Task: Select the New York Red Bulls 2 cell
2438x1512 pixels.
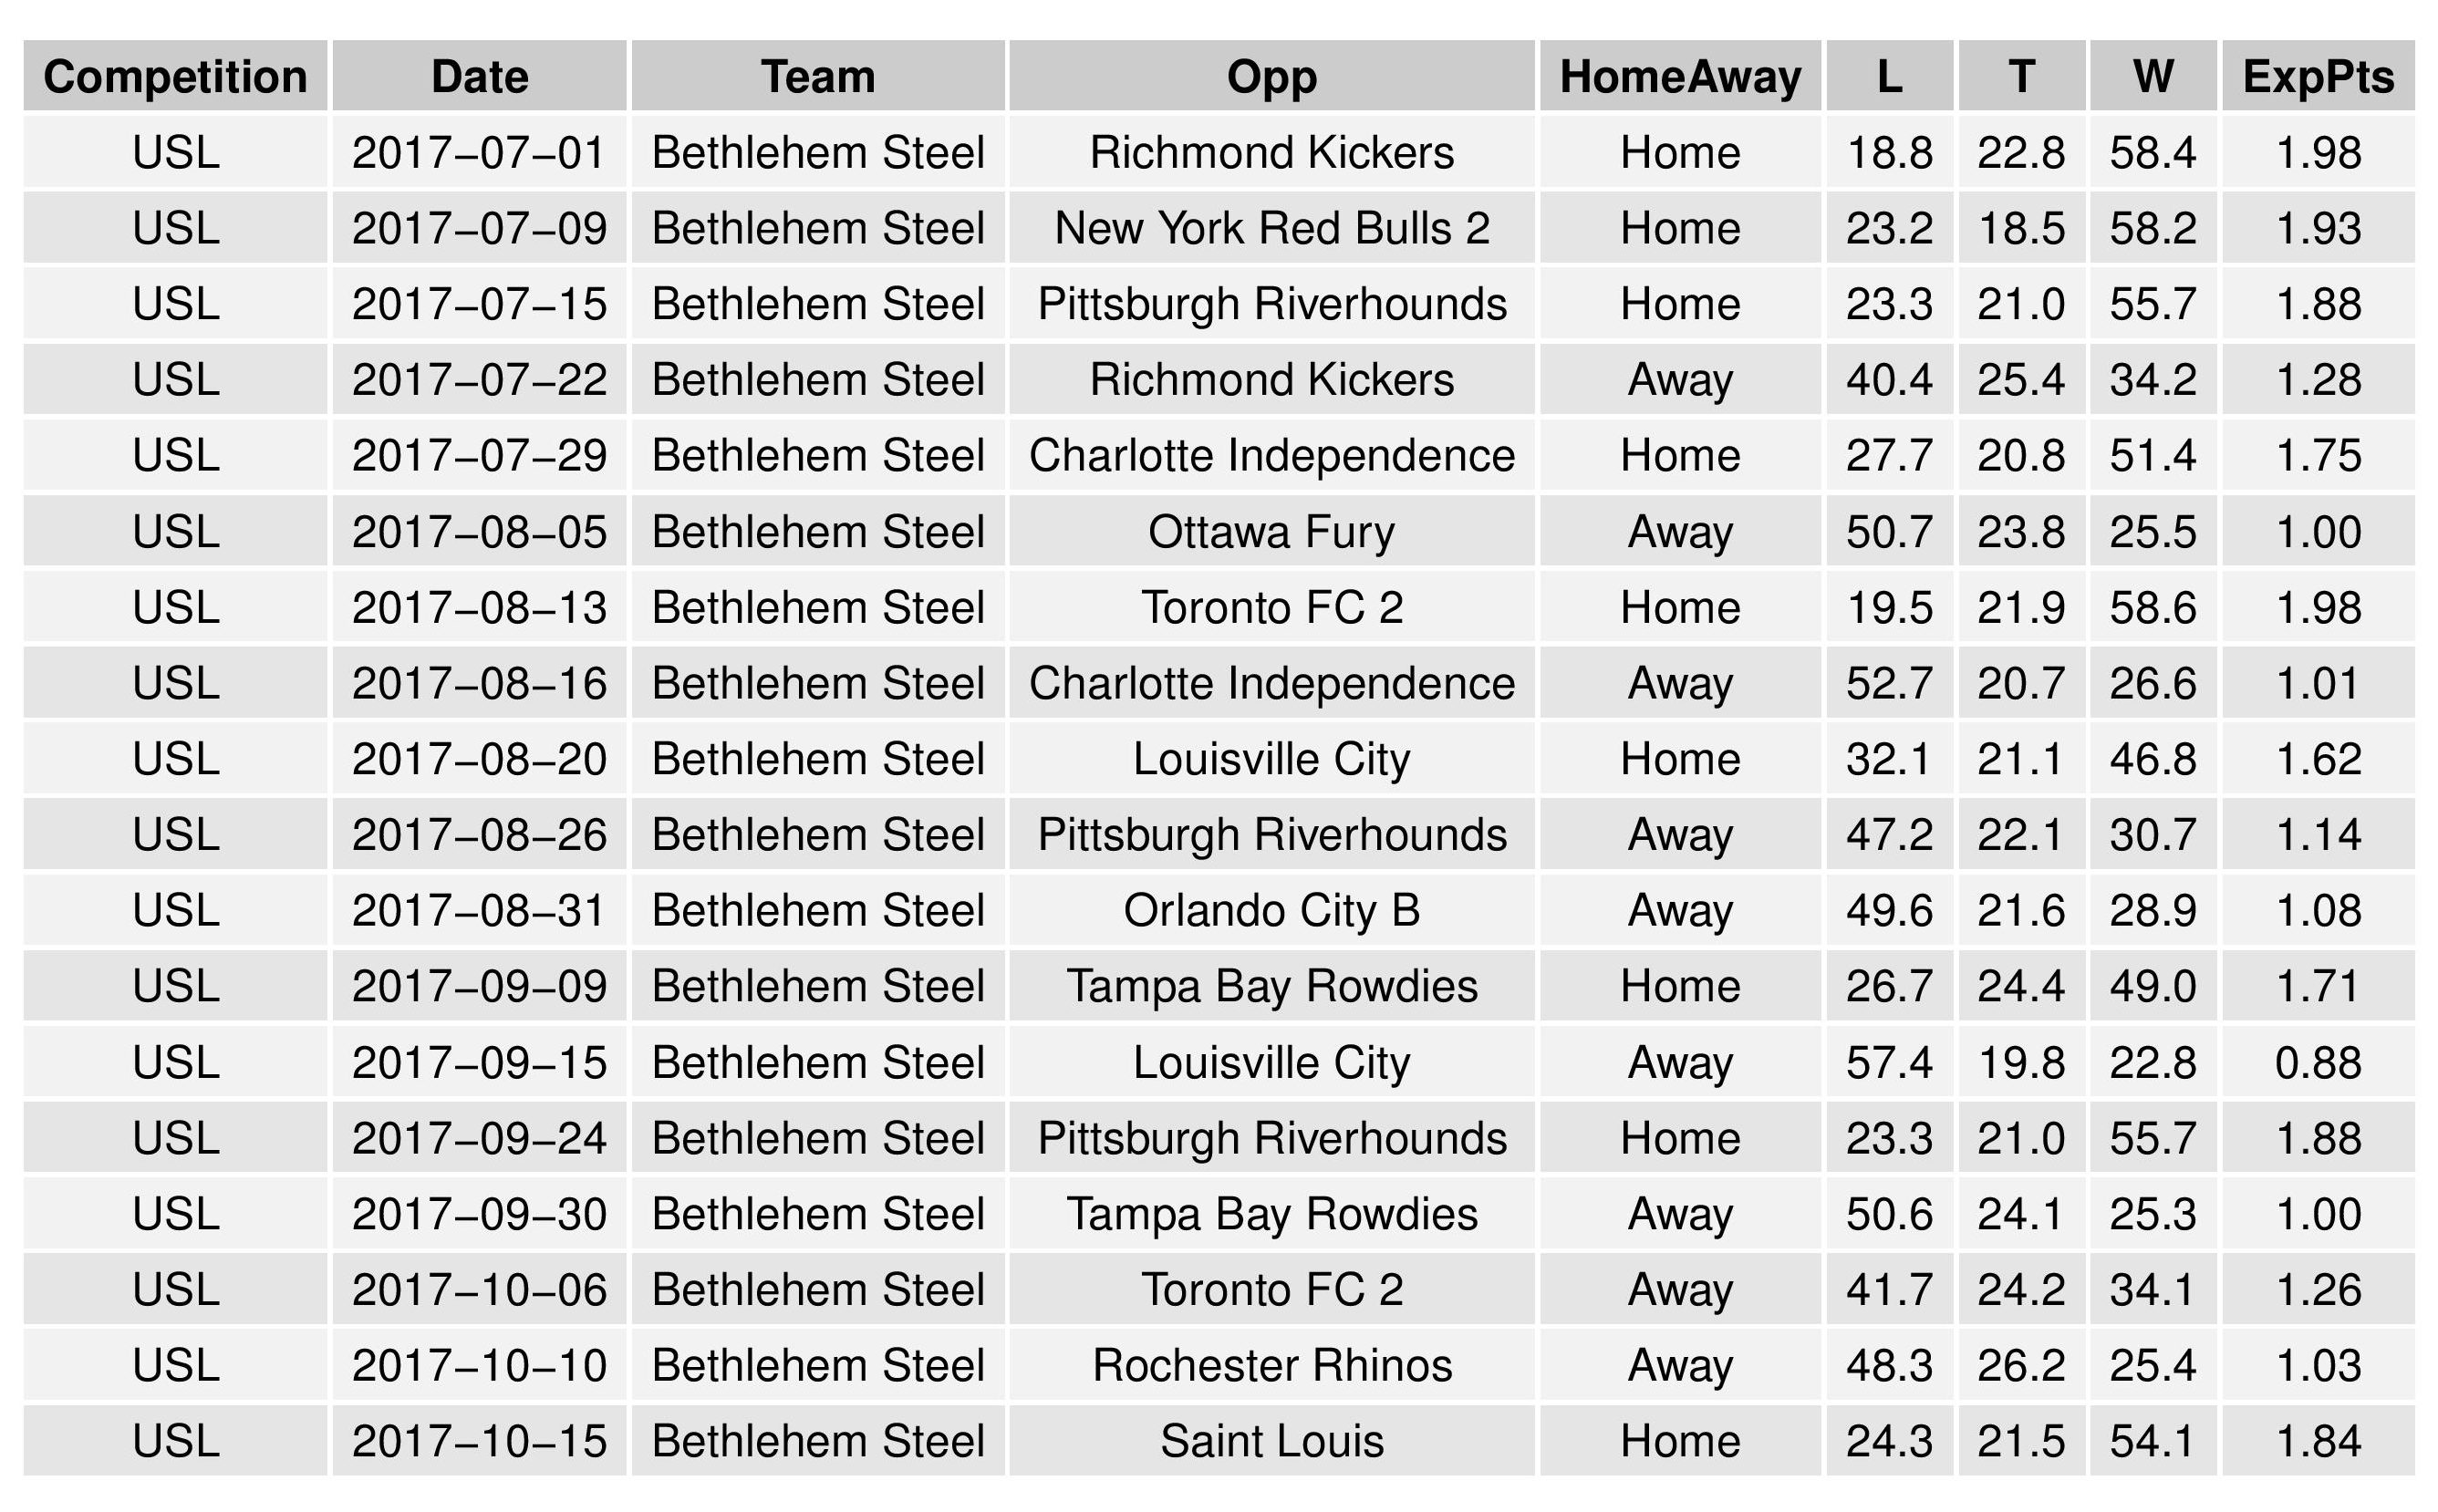Action: coord(1271,229)
